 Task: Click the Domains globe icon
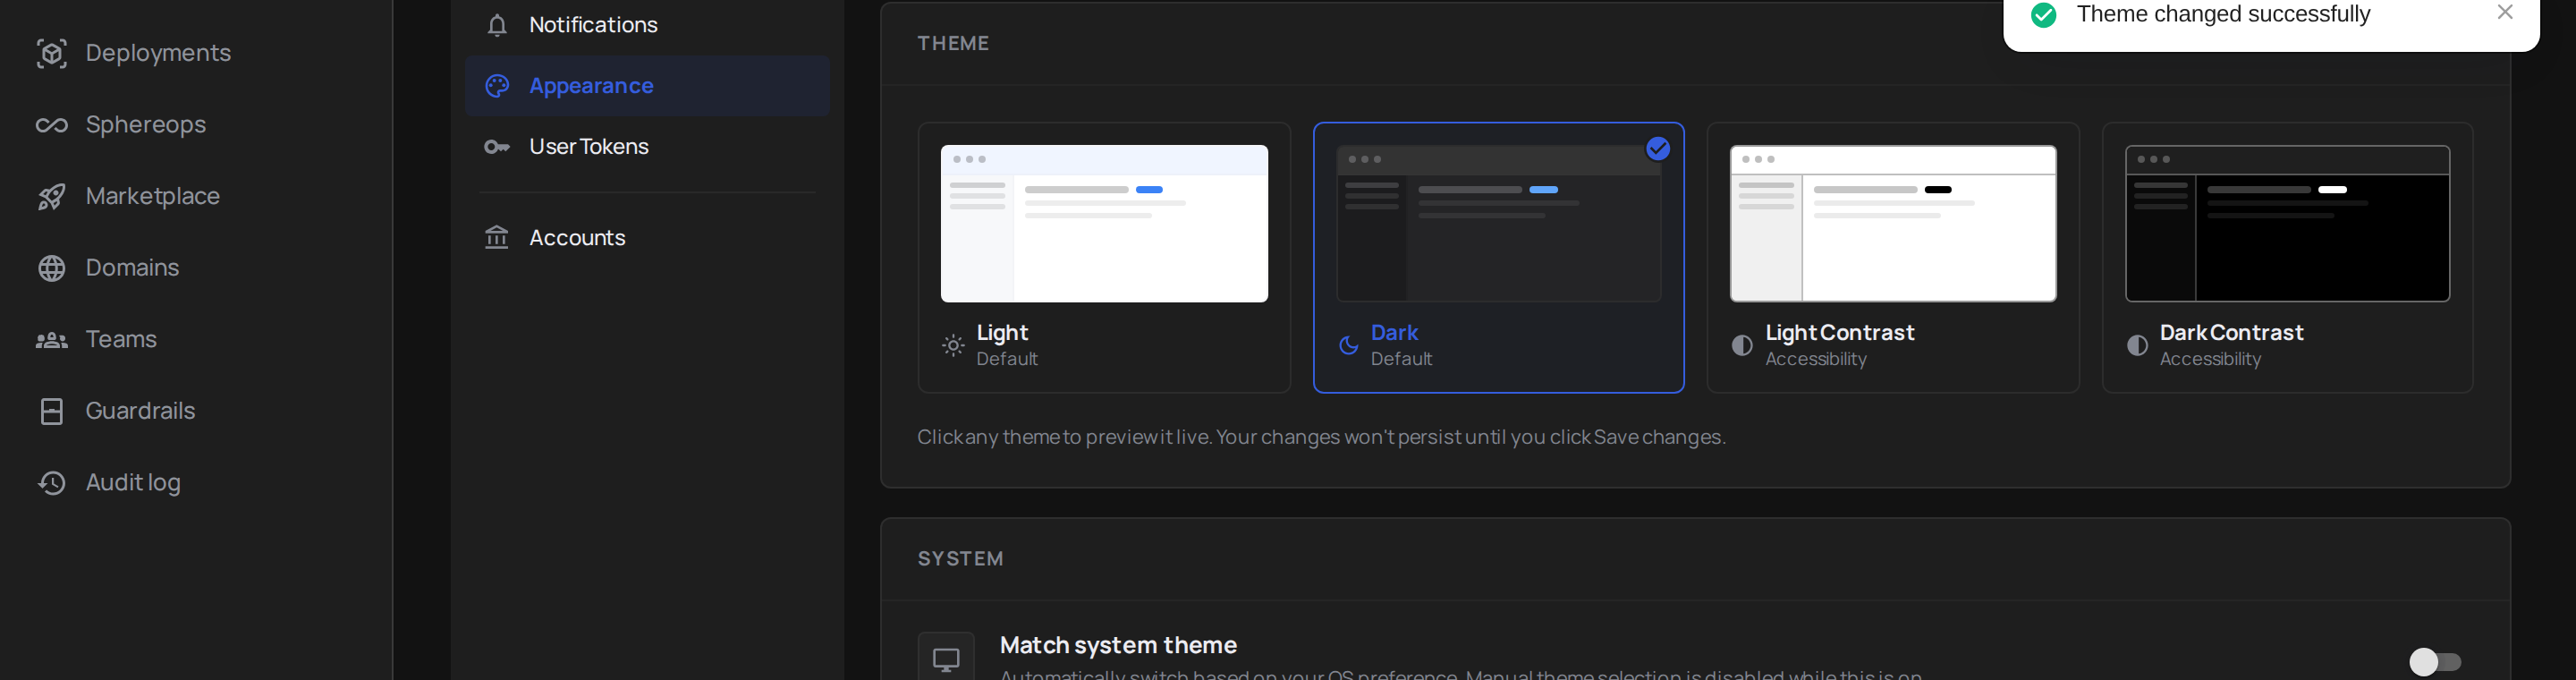tap(52, 268)
